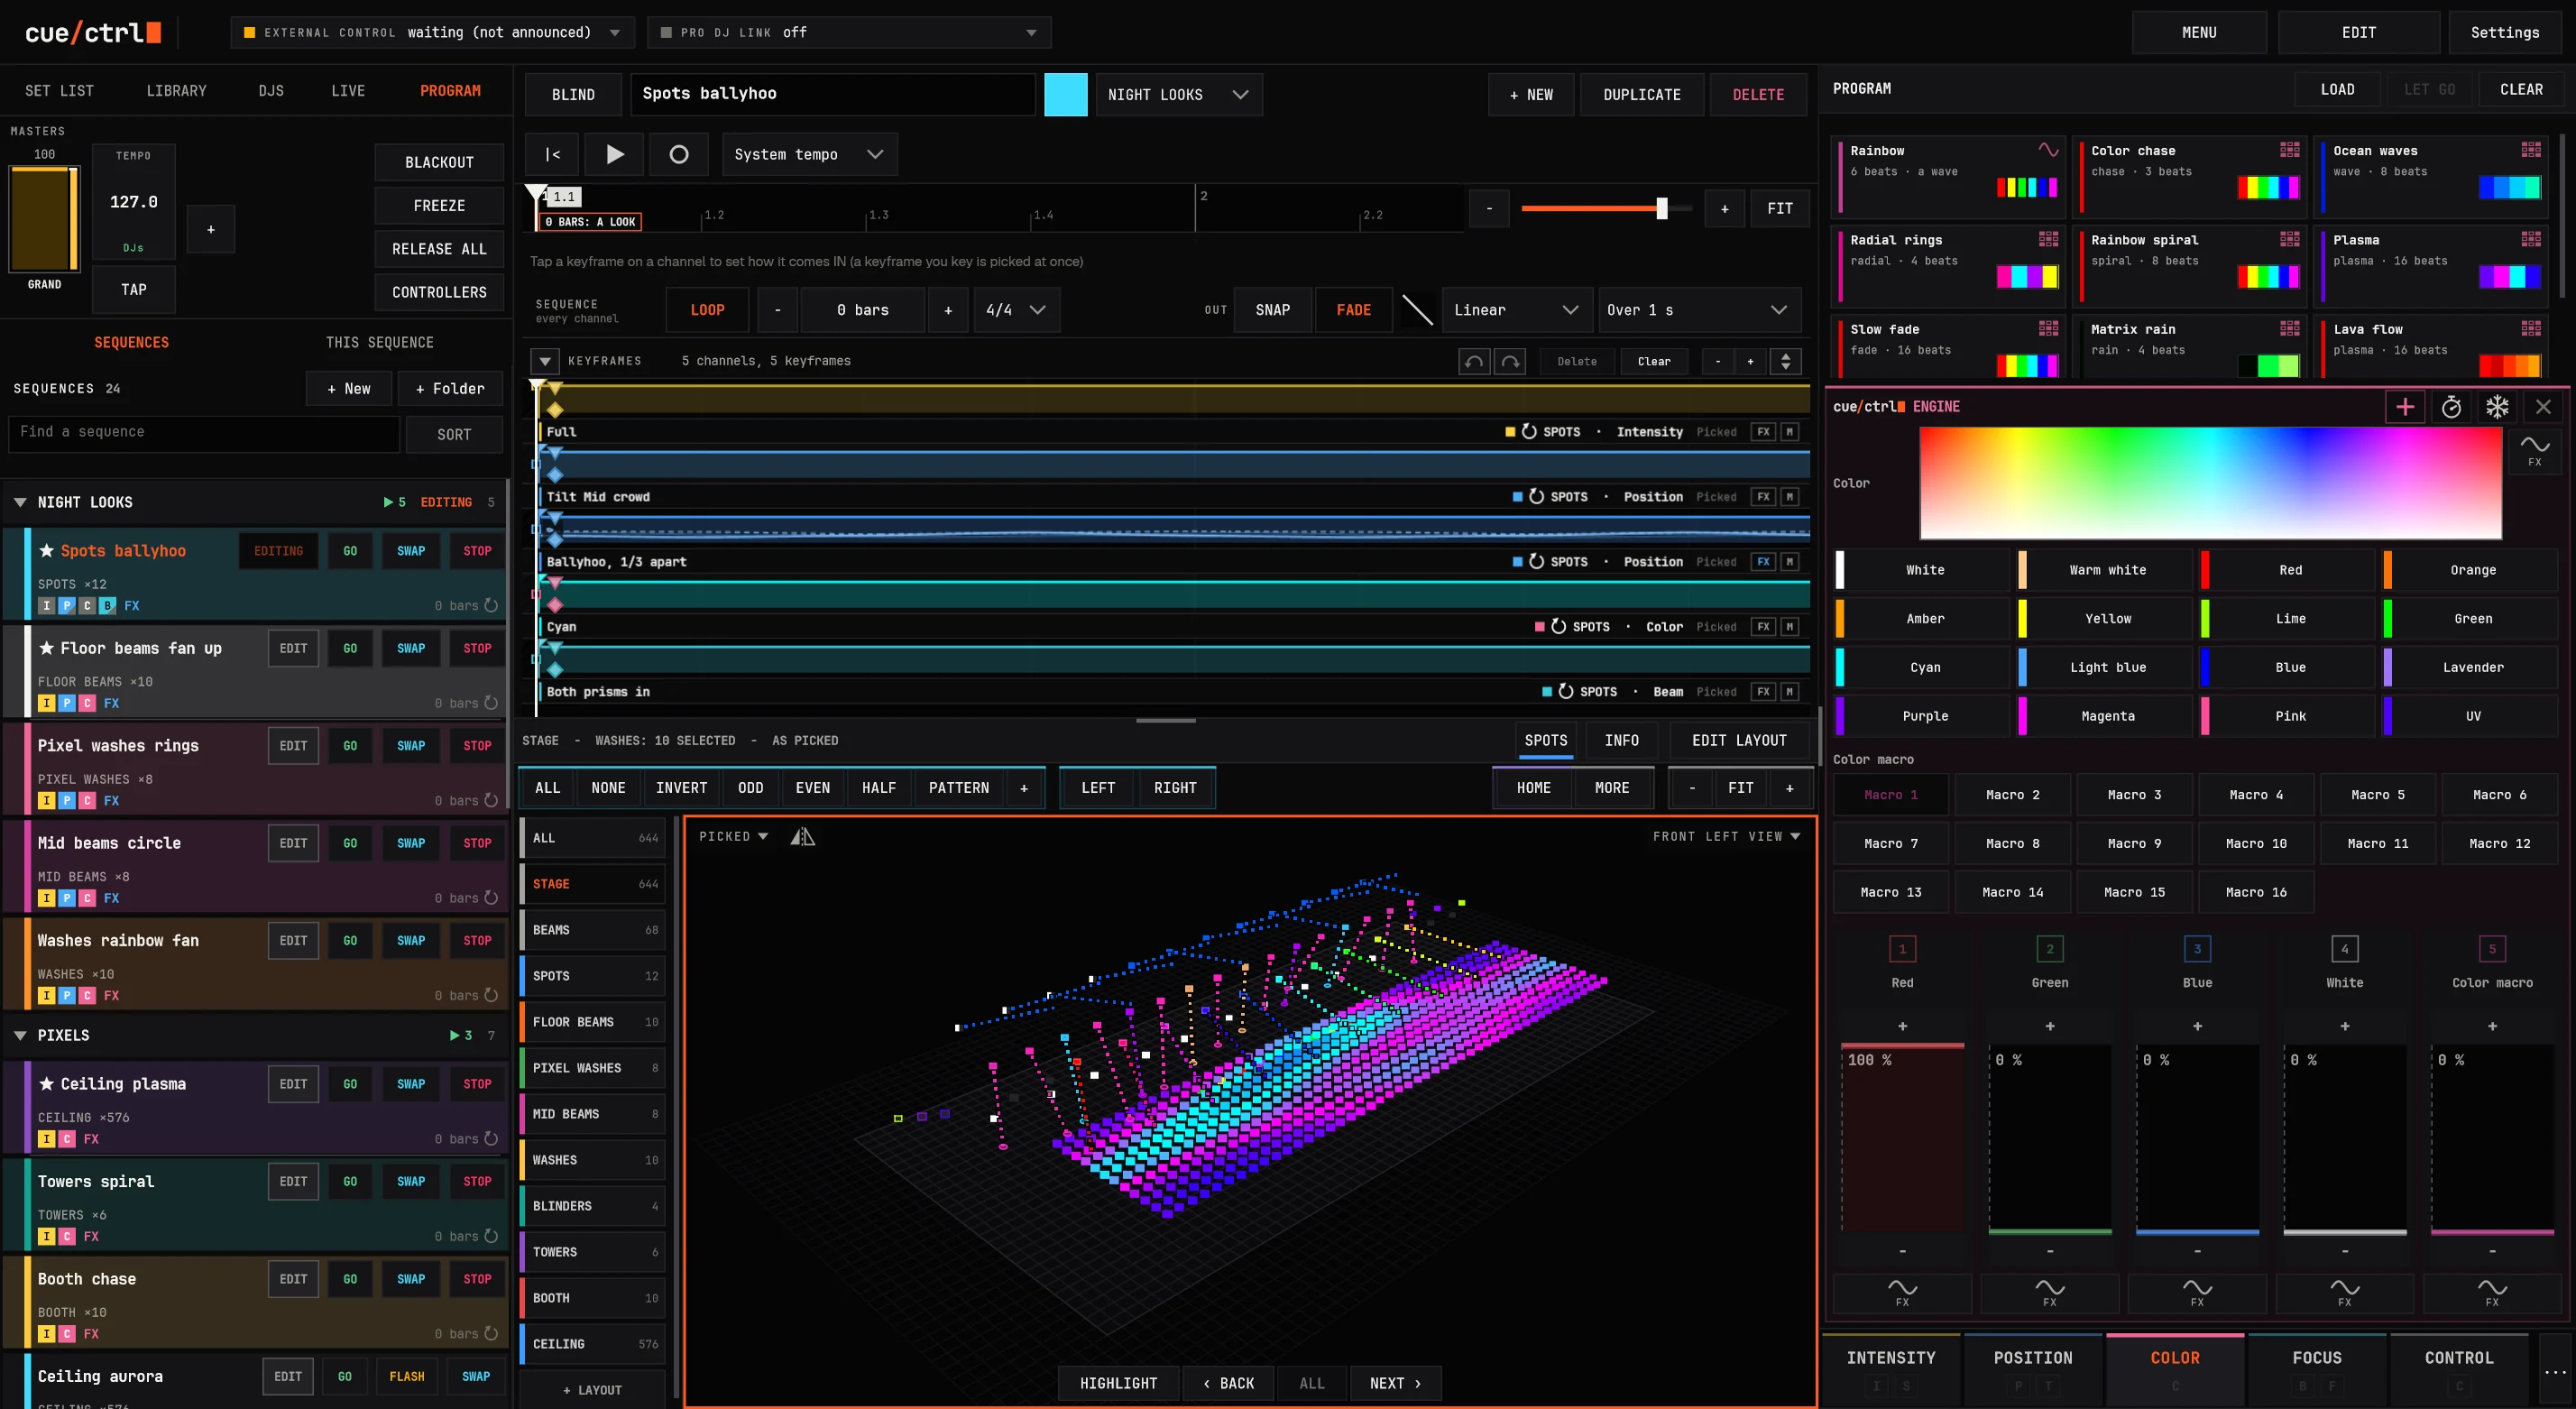The width and height of the screenshot is (2576, 1409).
Task: Toggle LOOP for the sequence
Action: tap(707, 310)
